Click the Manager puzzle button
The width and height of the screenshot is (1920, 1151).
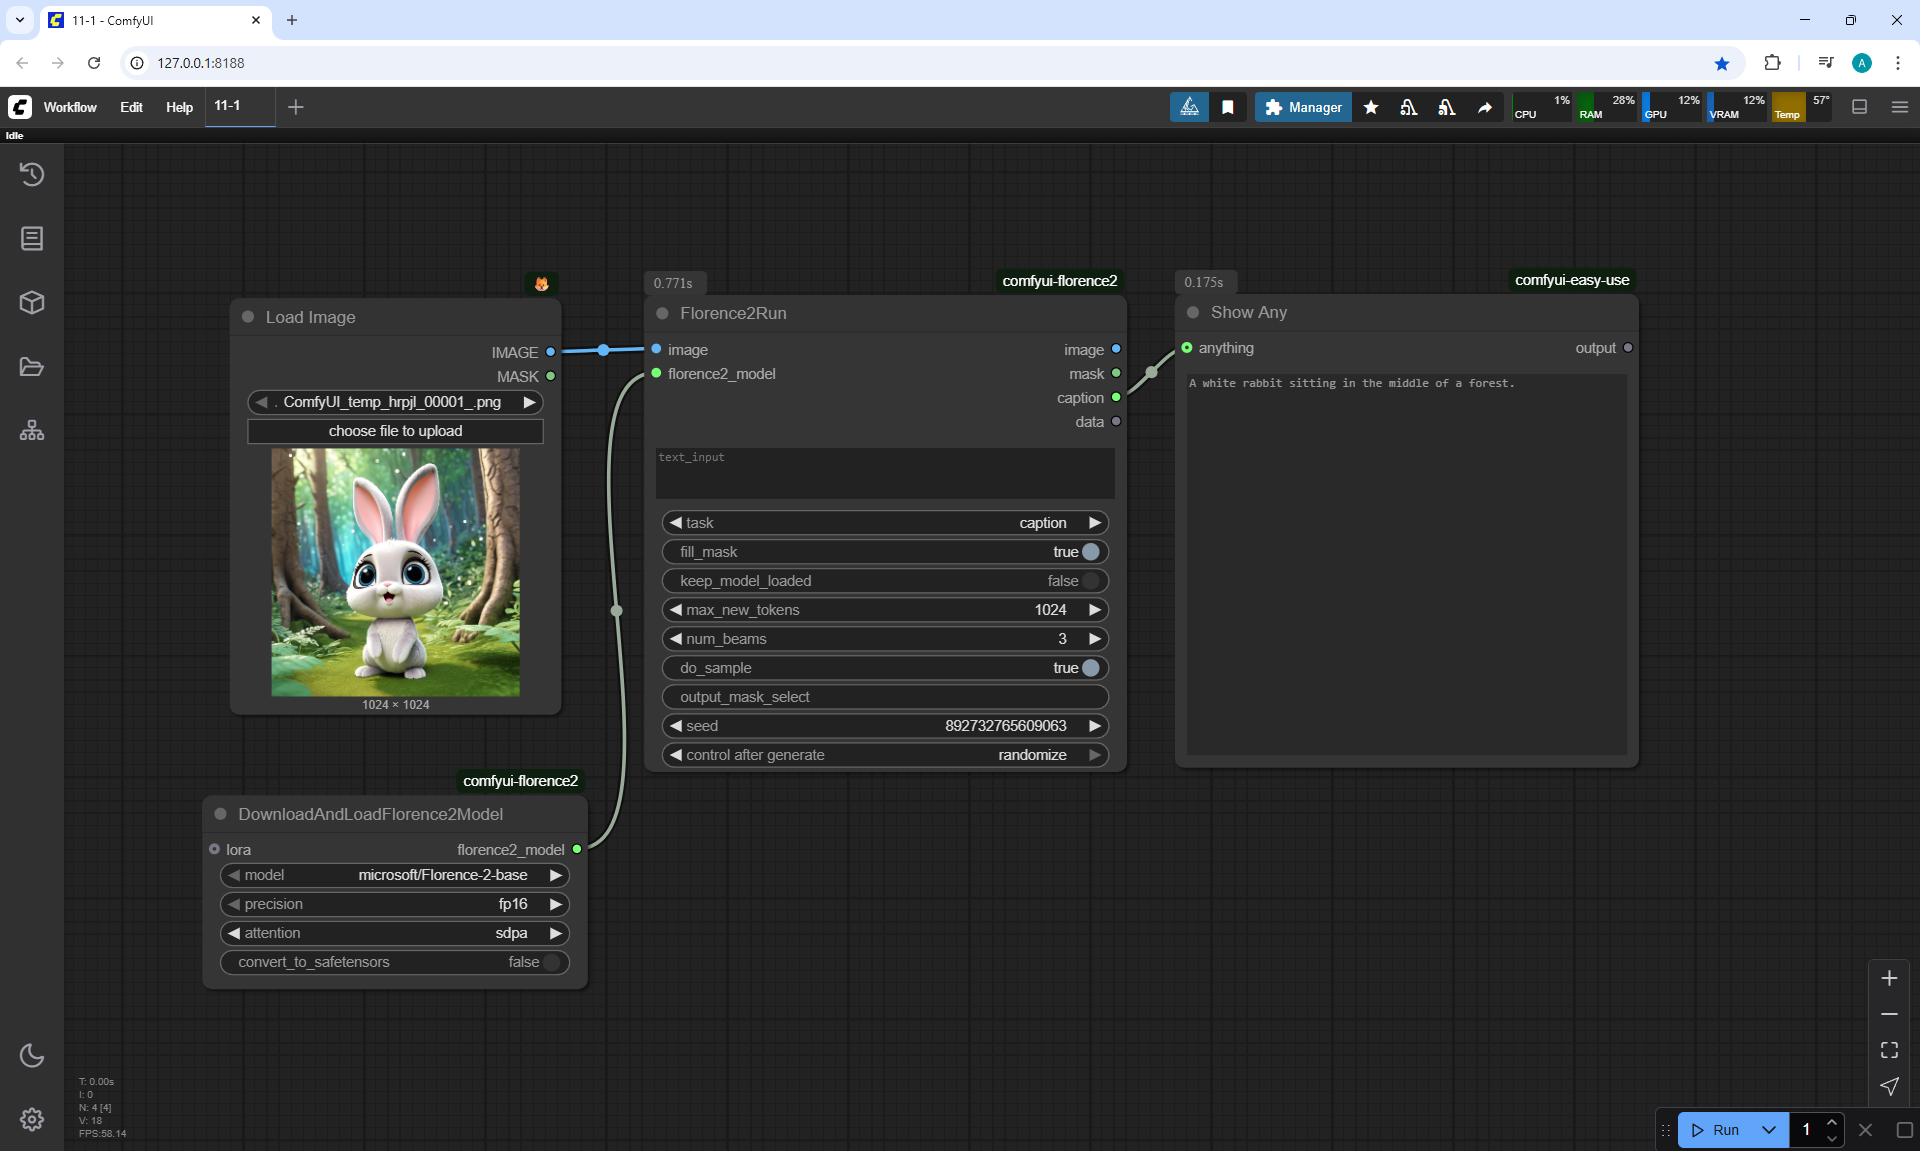(1303, 107)
